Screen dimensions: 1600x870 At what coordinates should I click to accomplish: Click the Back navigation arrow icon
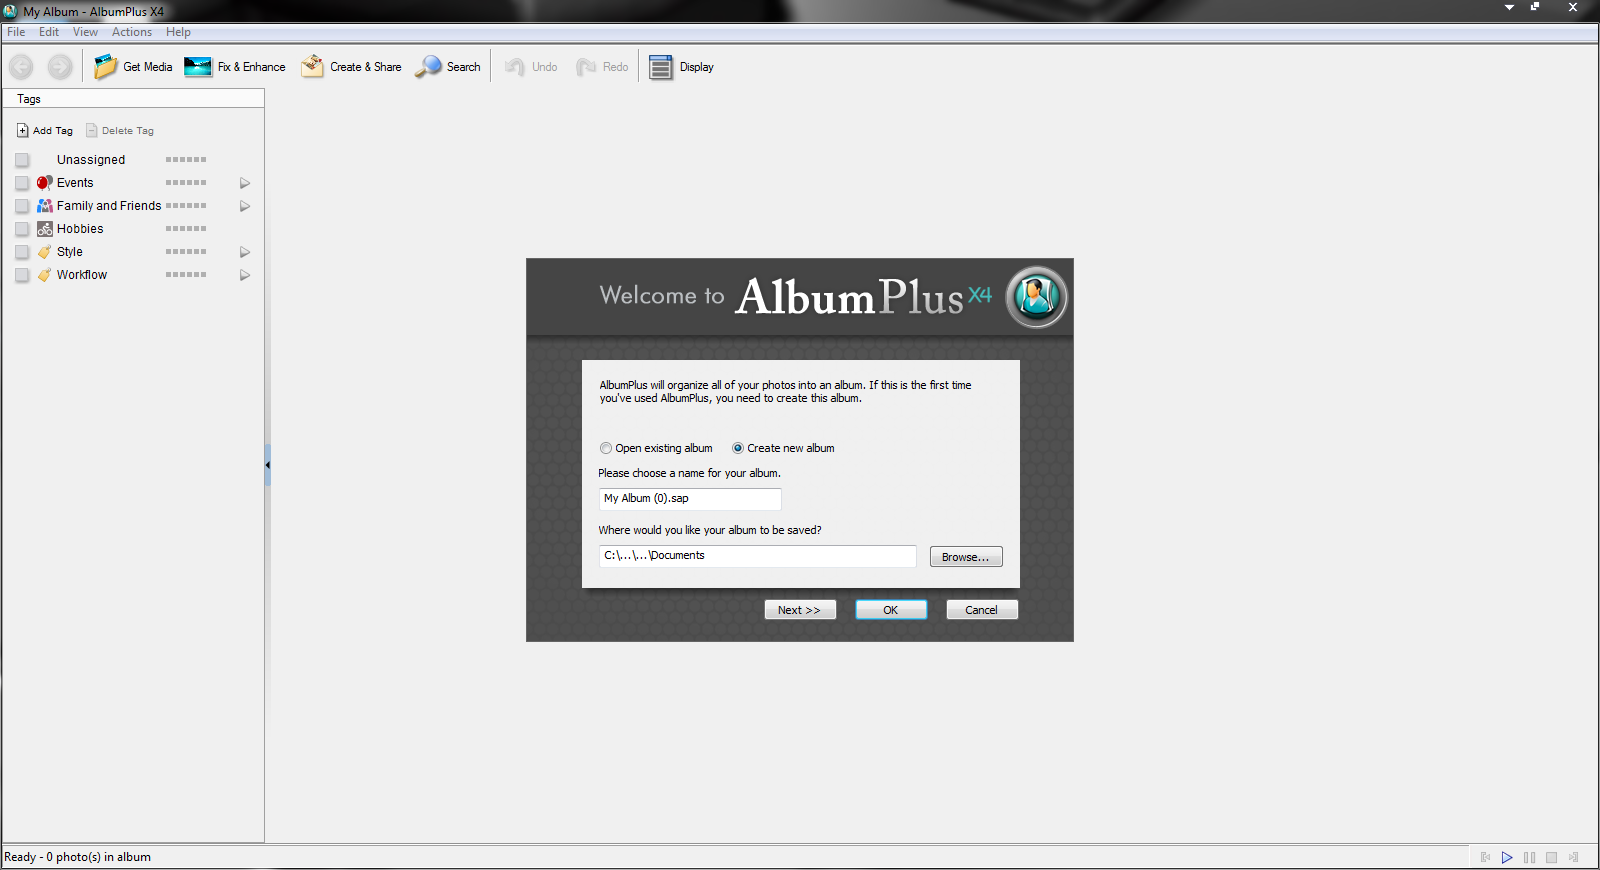[21, 67]
